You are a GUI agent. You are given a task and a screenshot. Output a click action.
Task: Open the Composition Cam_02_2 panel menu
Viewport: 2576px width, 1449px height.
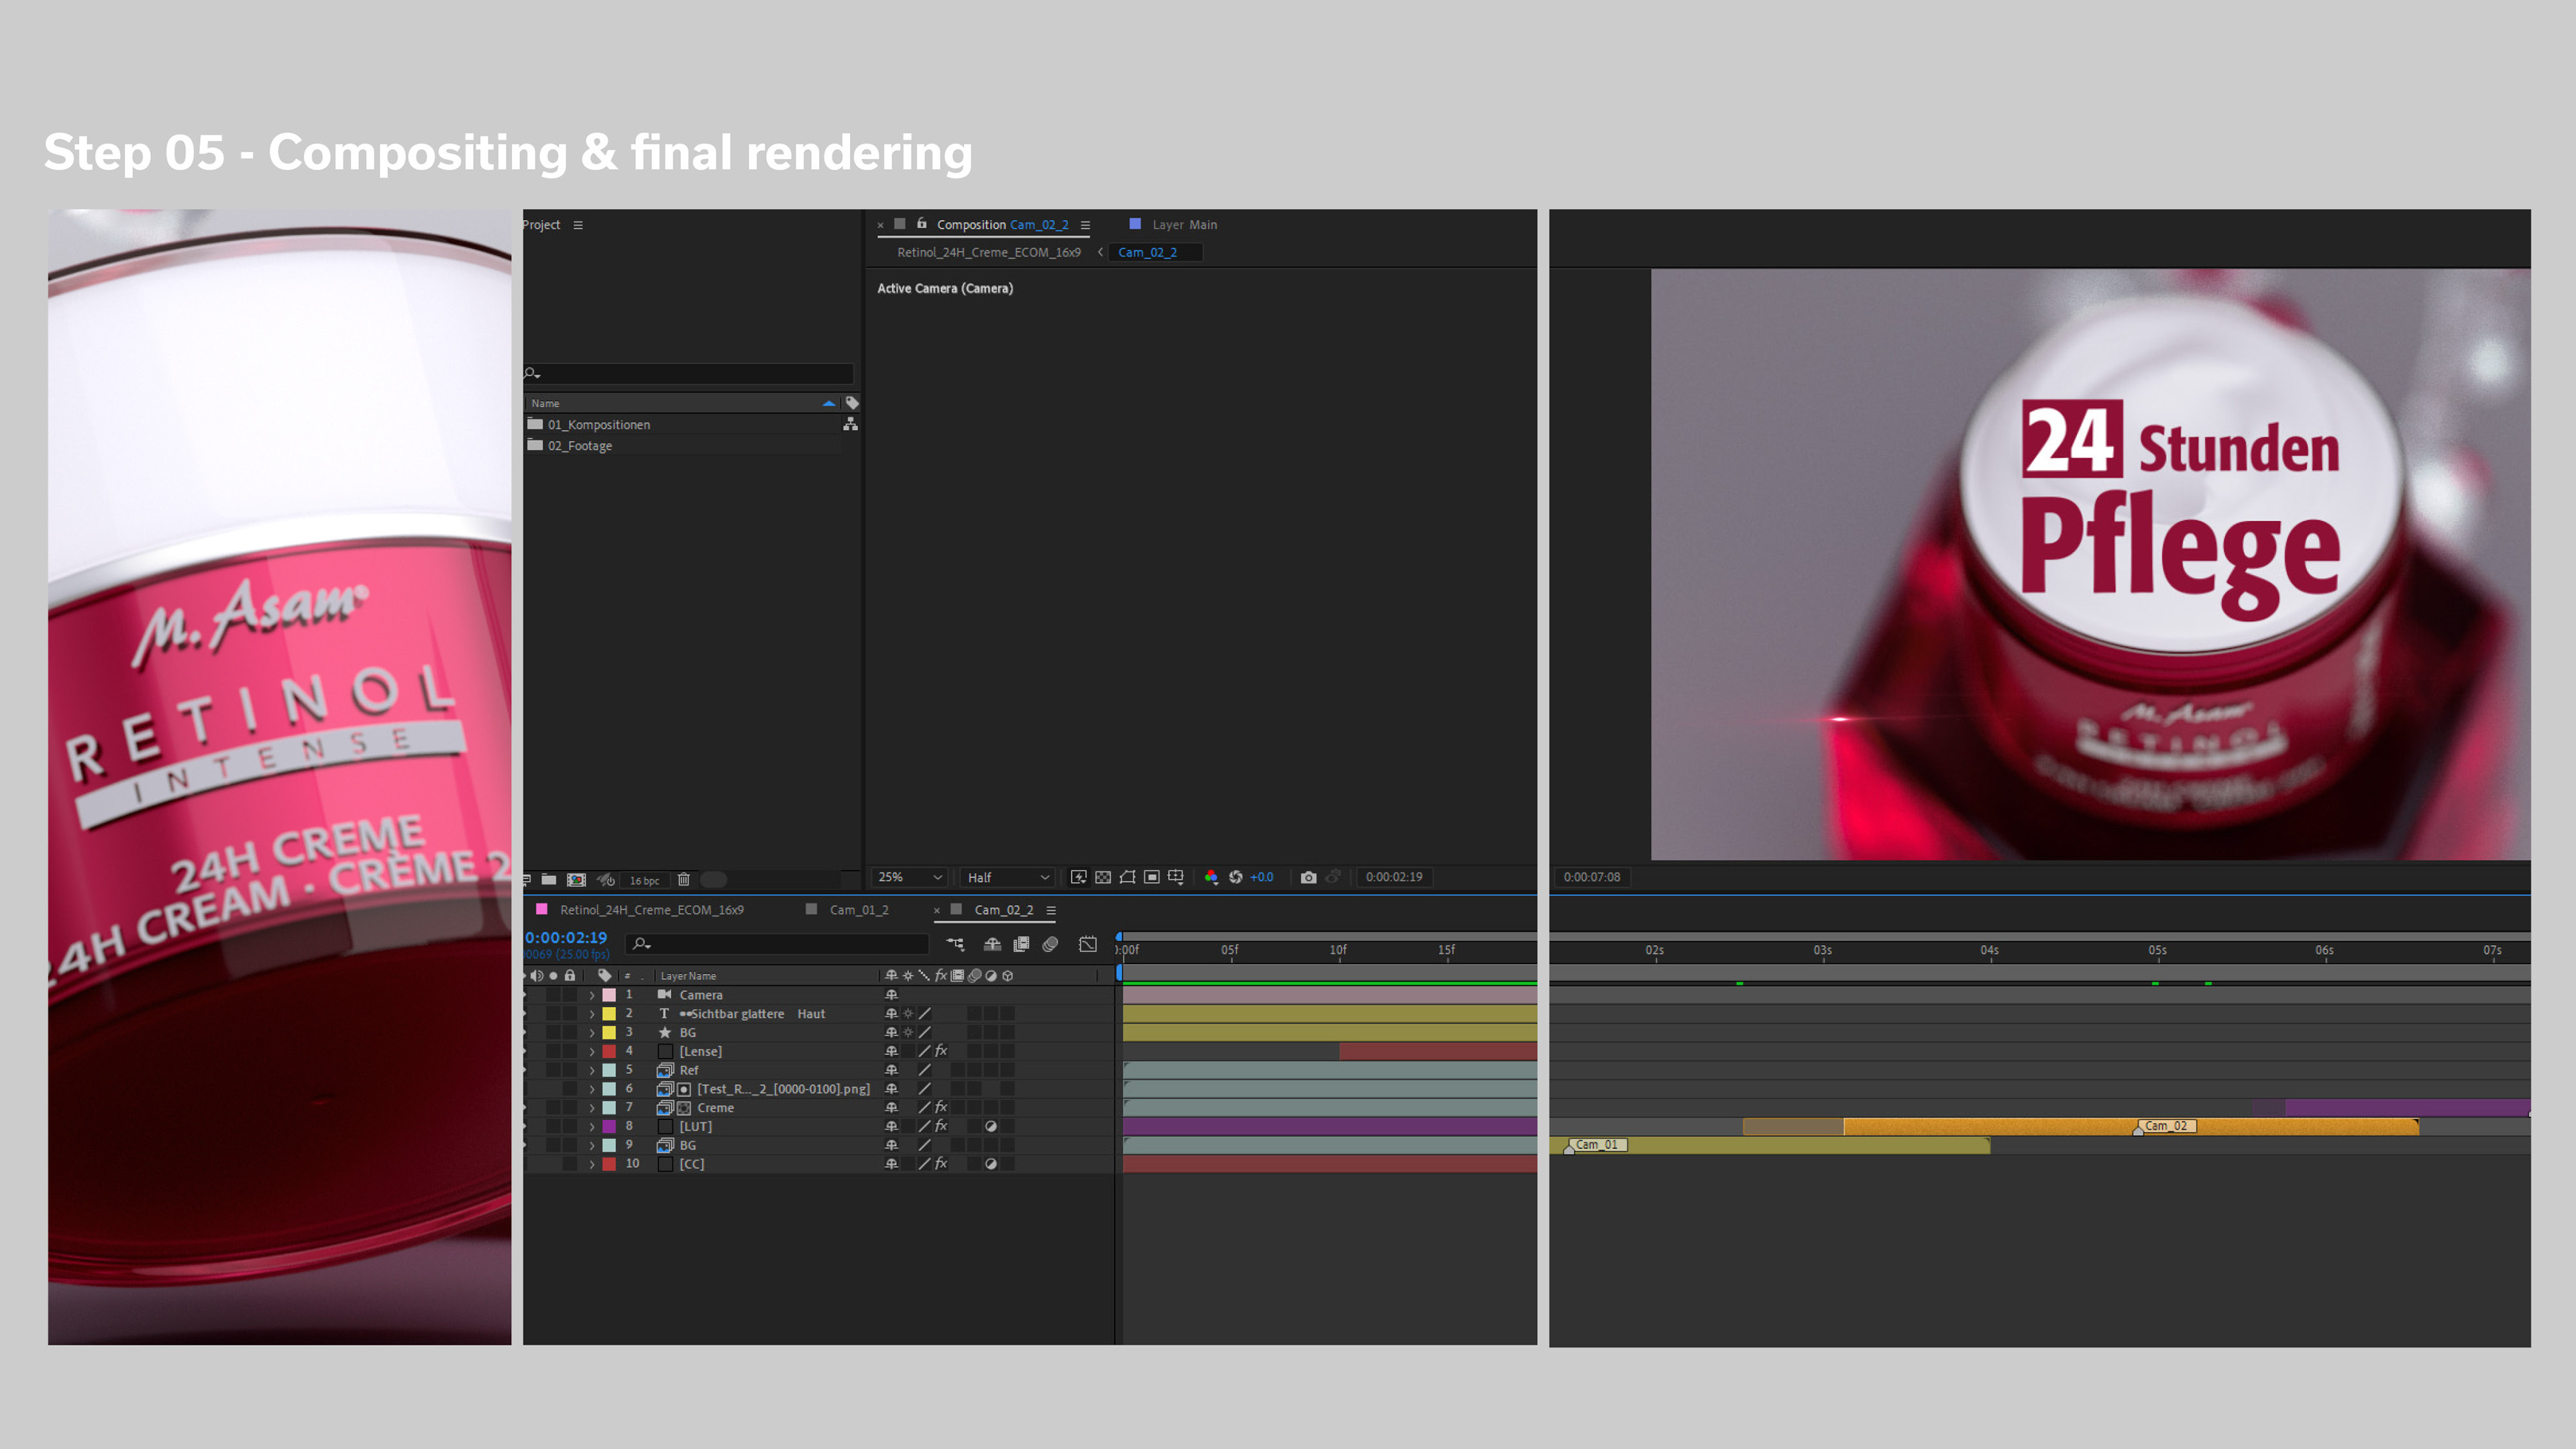pos(1085,225)
